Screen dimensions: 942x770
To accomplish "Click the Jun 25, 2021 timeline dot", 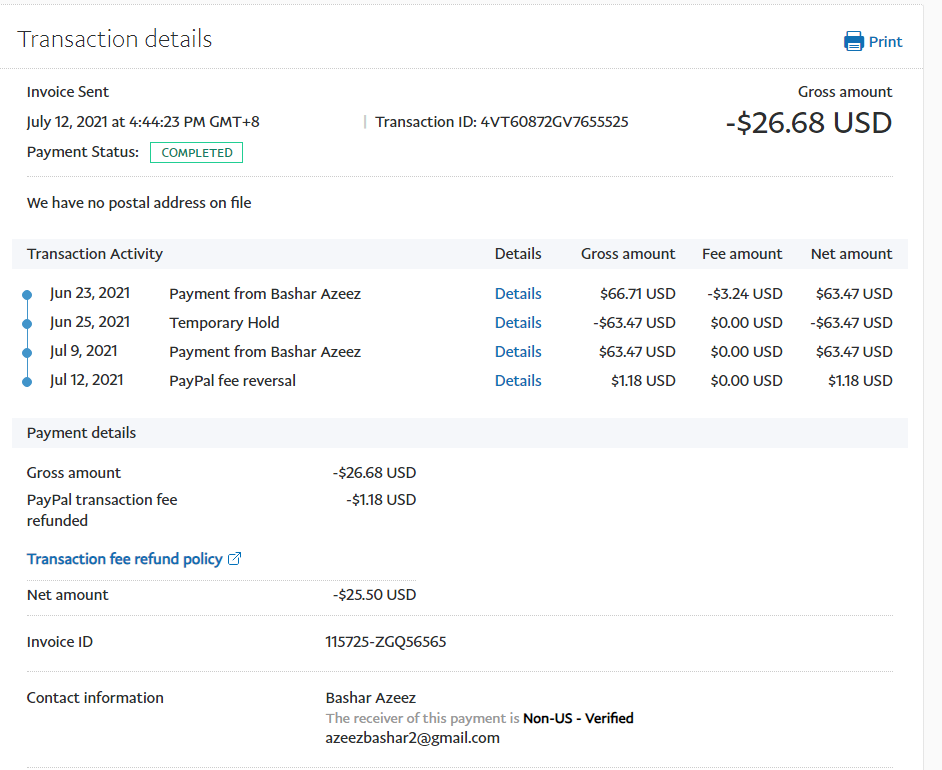I will point(28,323).
